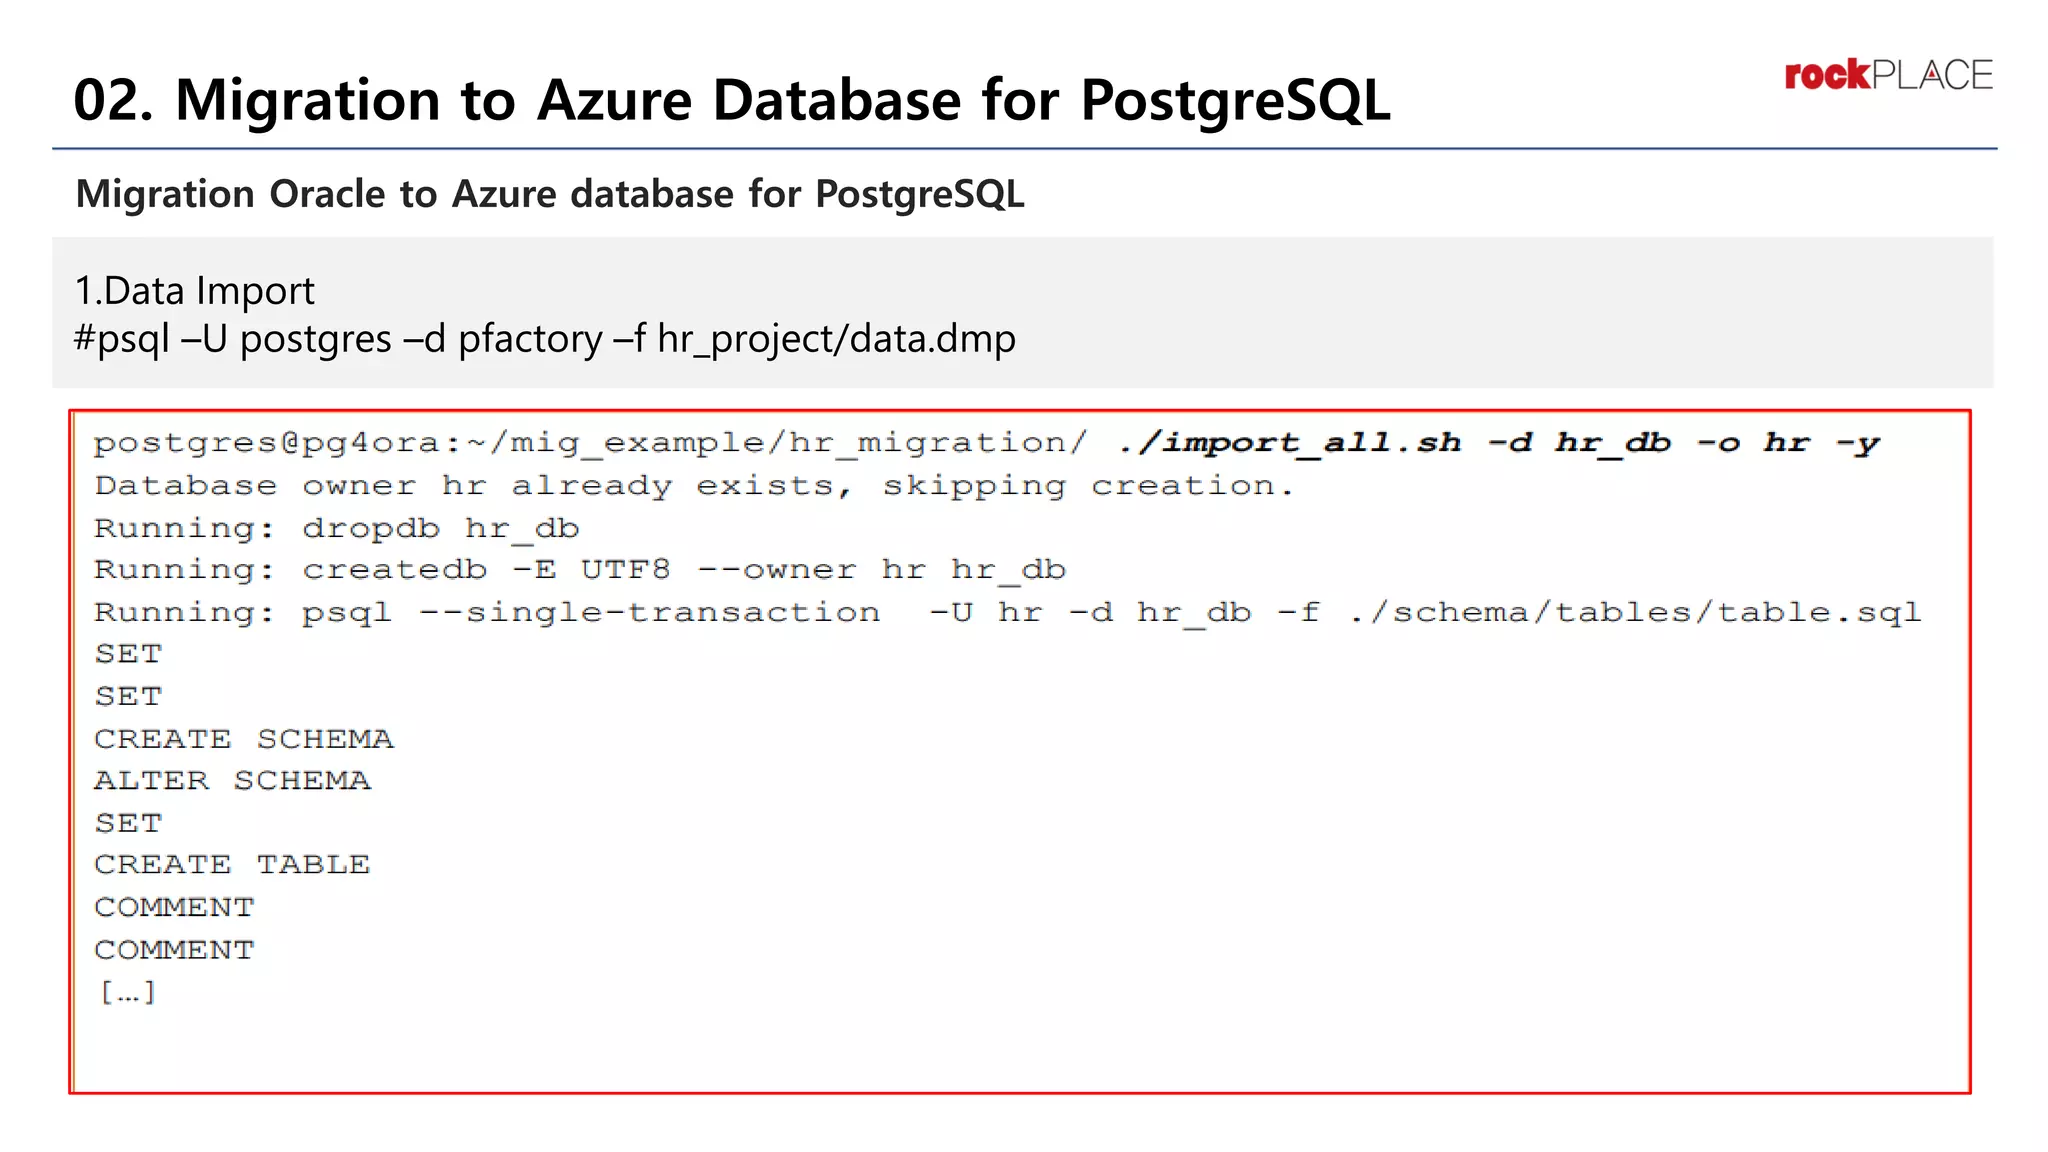The width and height of the screenshot is (2048, 1152).
Task: Click the 'ALTER SCHEMA' output line
Action: 232,780
